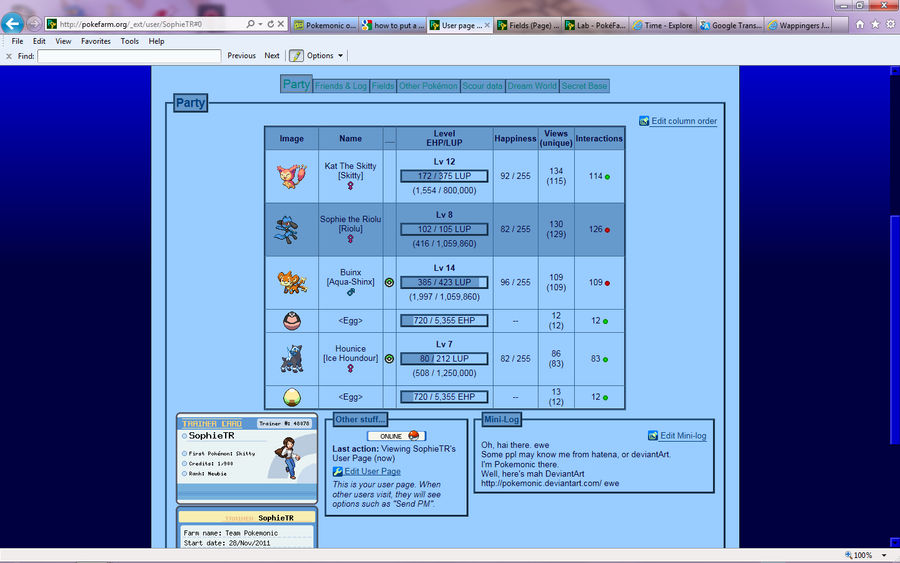The height and width of the screenshot is (563, 900).
Task: Click the Edit column order icon
Action: click(644, 121)
